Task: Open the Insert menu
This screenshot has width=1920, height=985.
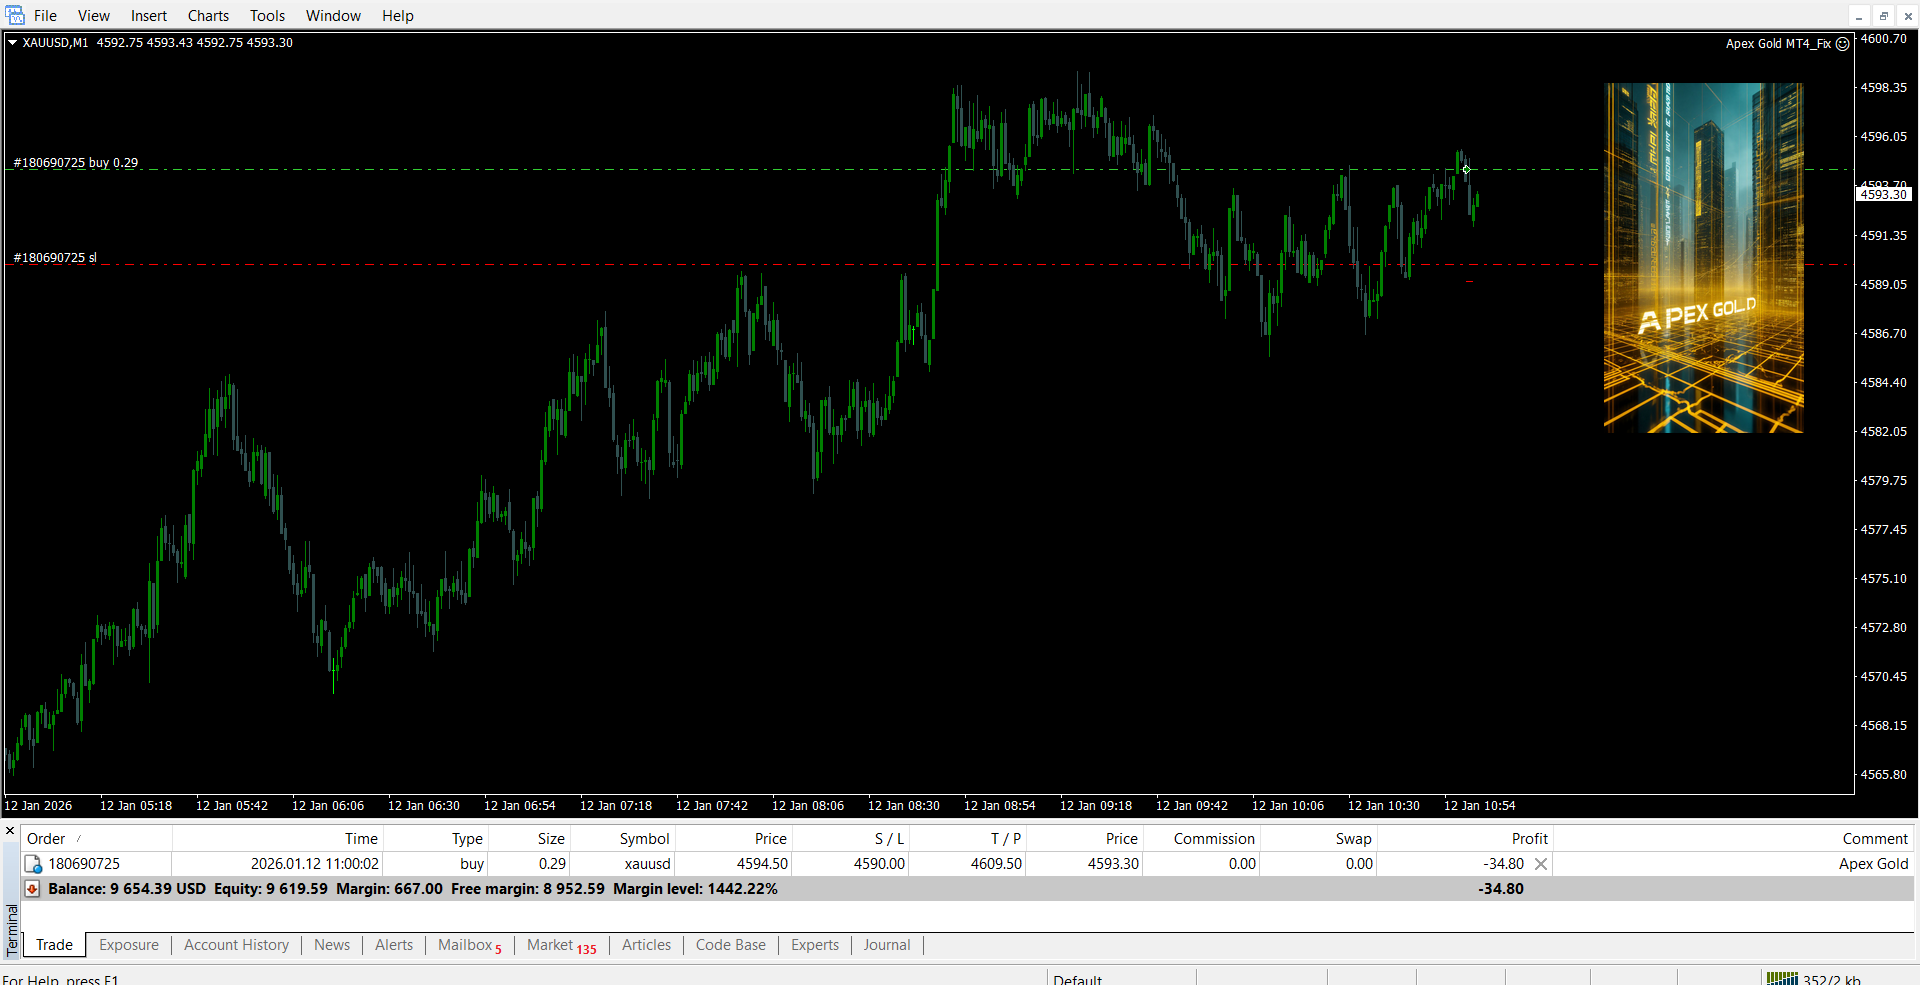Action: coord(149,16)
